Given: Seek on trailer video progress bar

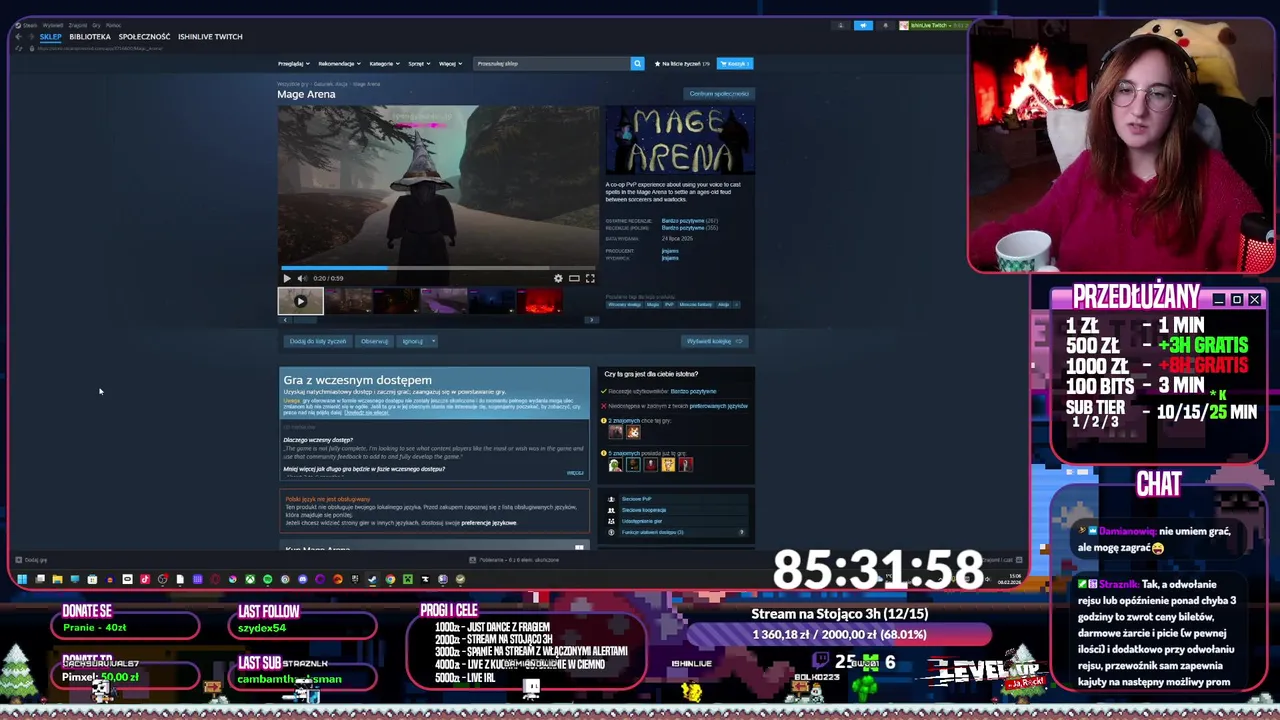Looking at the screenshot, I should (438, 268).
